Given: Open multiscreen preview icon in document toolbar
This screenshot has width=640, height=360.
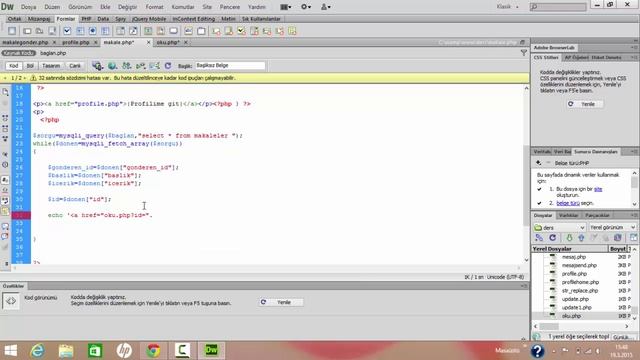Looking at the screenshot, I should 97,66.
